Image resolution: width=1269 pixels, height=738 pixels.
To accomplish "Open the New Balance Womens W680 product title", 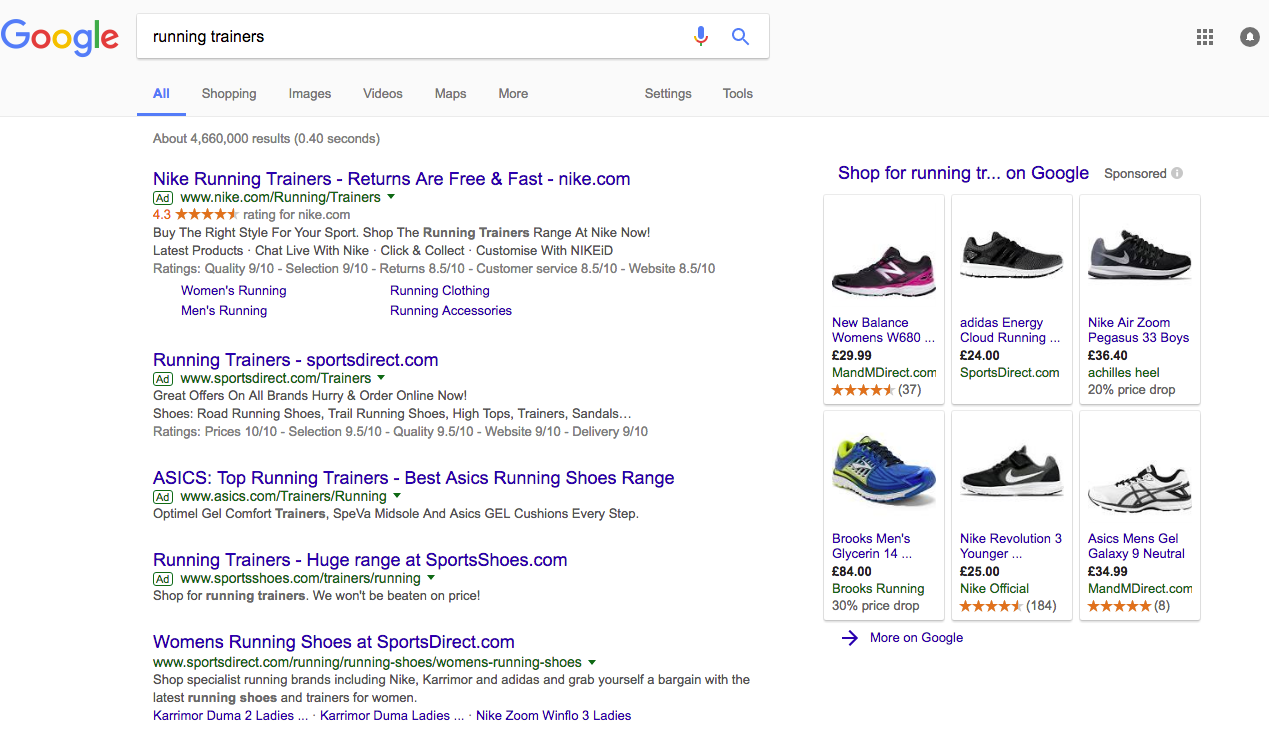I will click(x=884, y=330).
